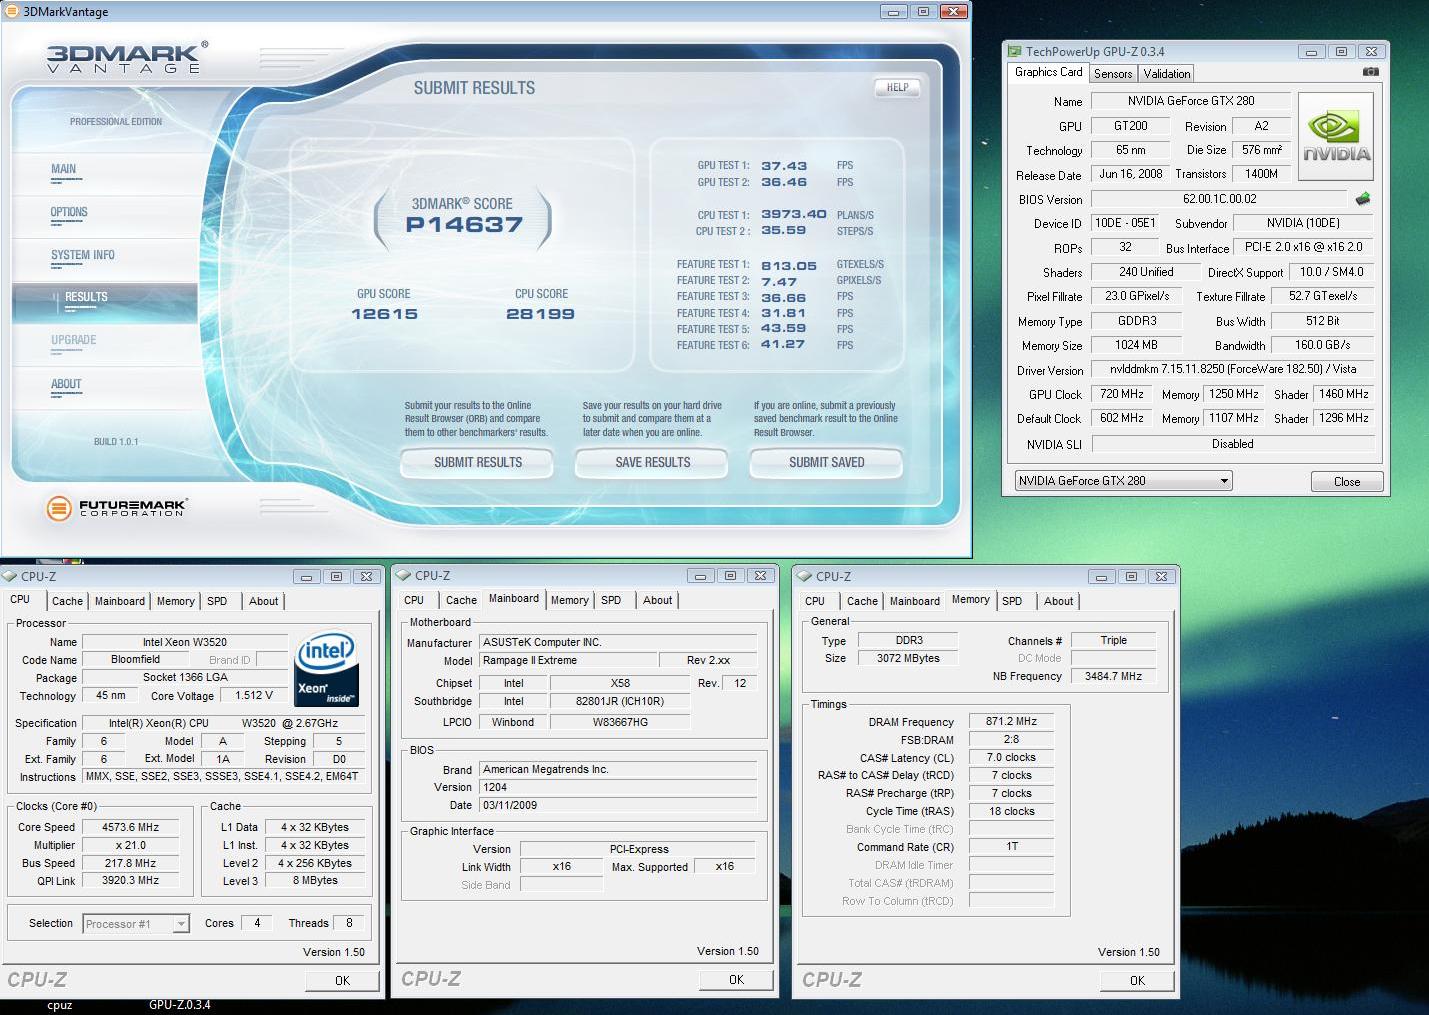Click the SAVE RESULTS button
1429x1015 pixels.
(652, 463)
